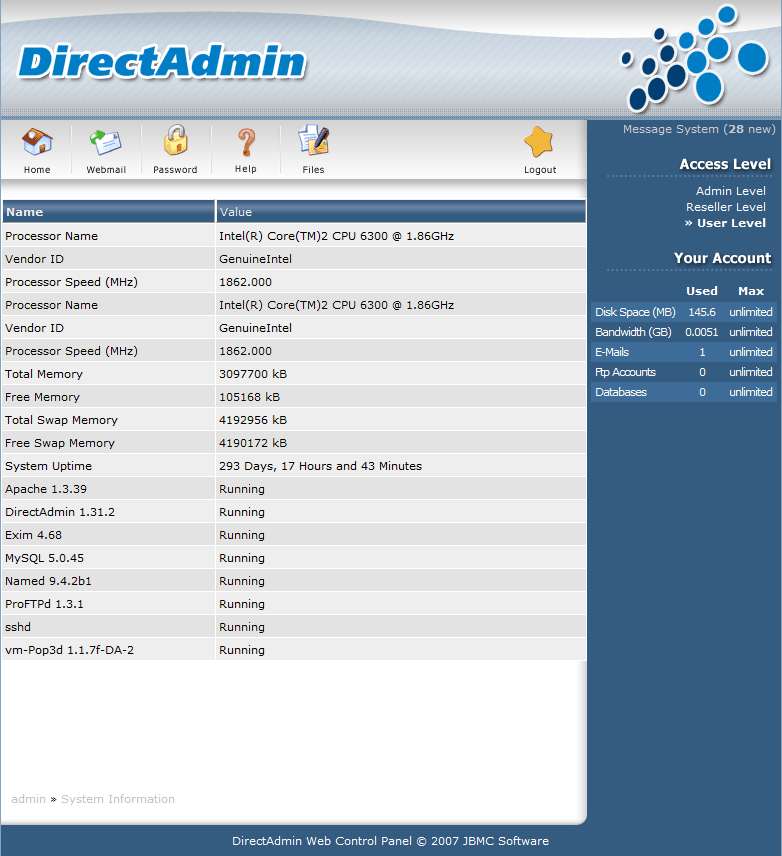
Task: Click the vm-Pop3d 1.1.7f-DA-2 label
Action: (x=69, y=650)
